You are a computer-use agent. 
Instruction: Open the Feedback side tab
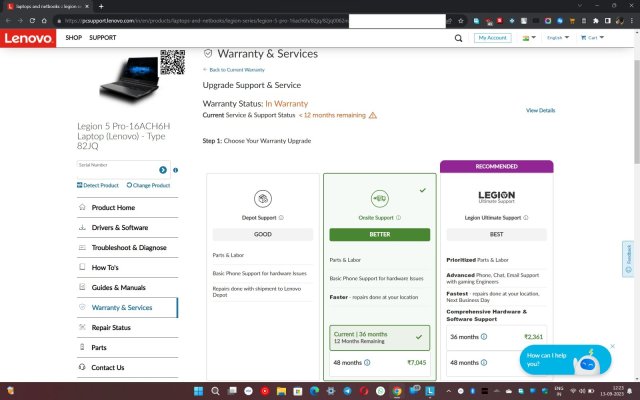click(628, 259)
